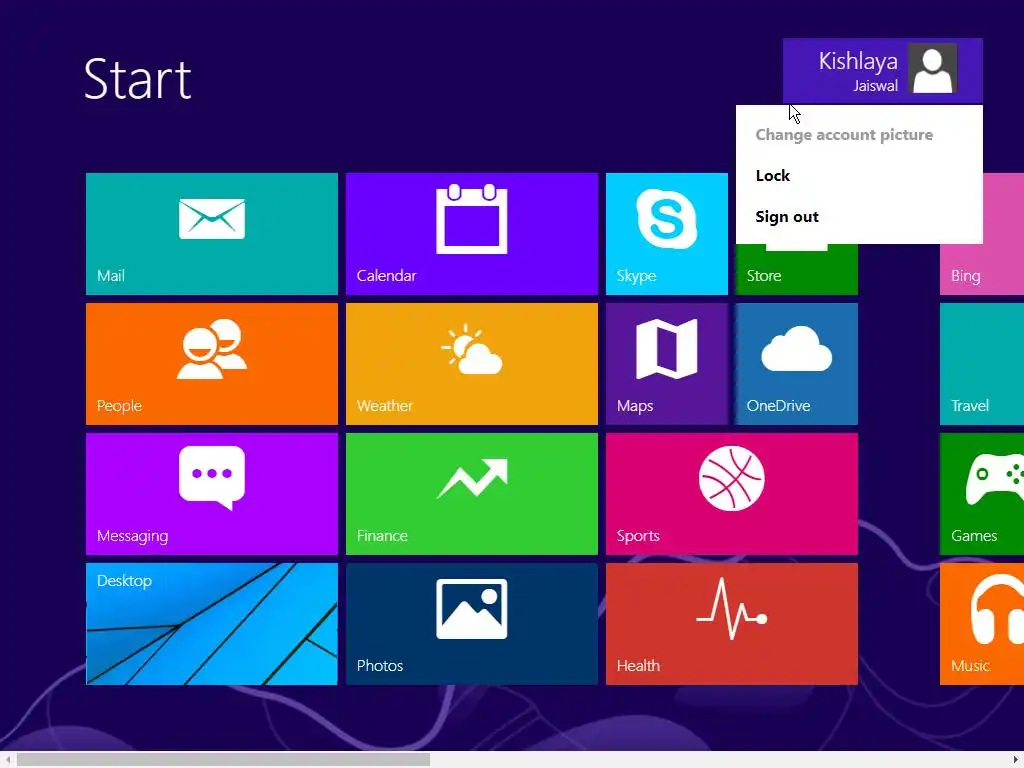Open the Messaging tile
The image size is (1024, 768).
[212, 494]
